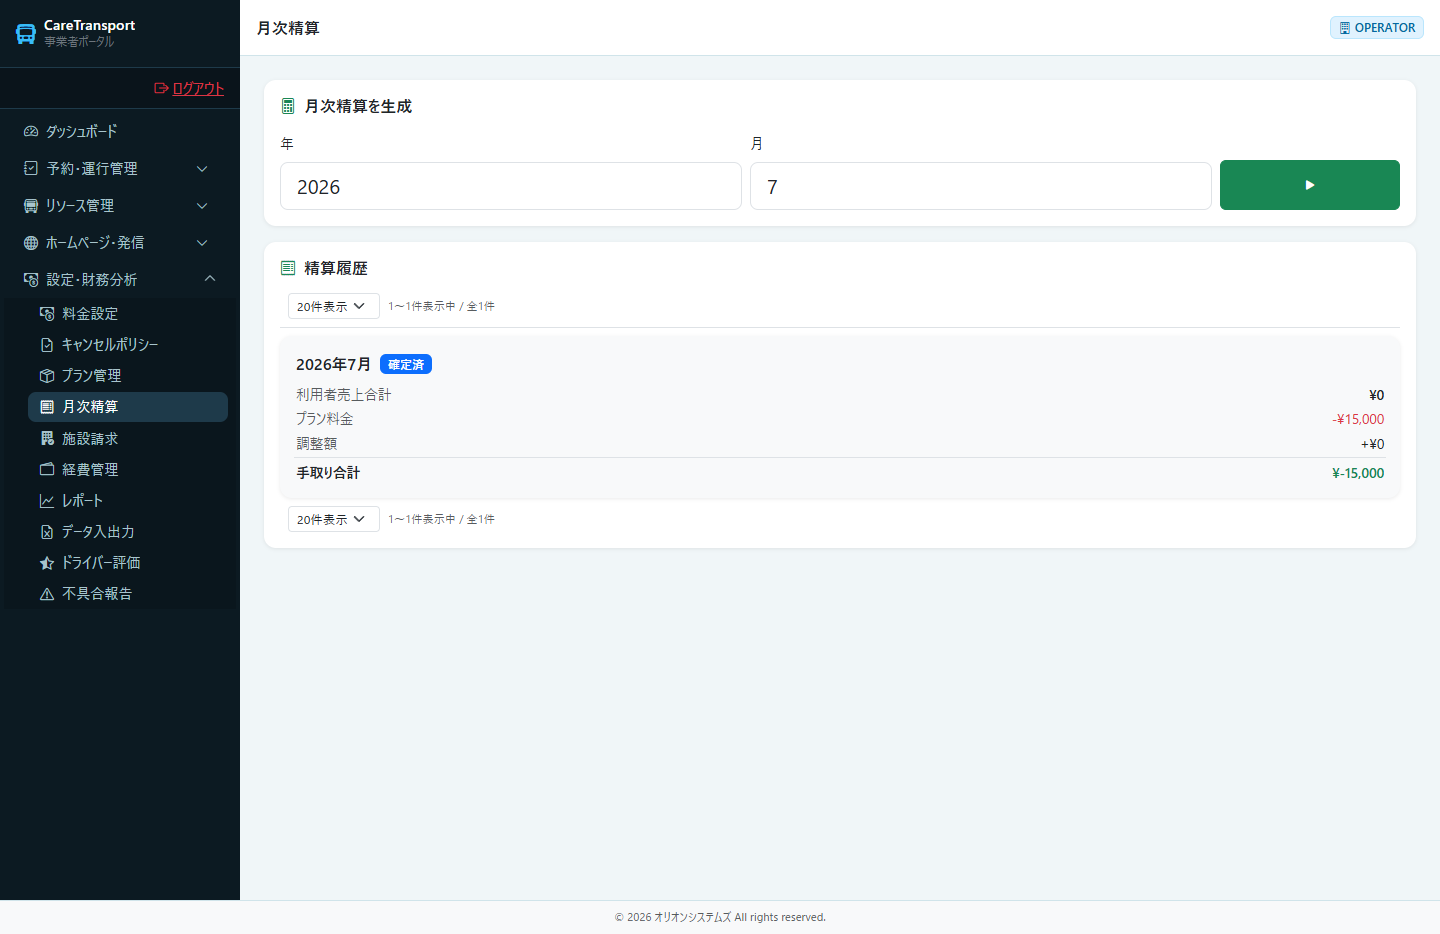Open the 料金設定 menu item
Viewport: 1440px width, 934px height.
coord(128,314)
